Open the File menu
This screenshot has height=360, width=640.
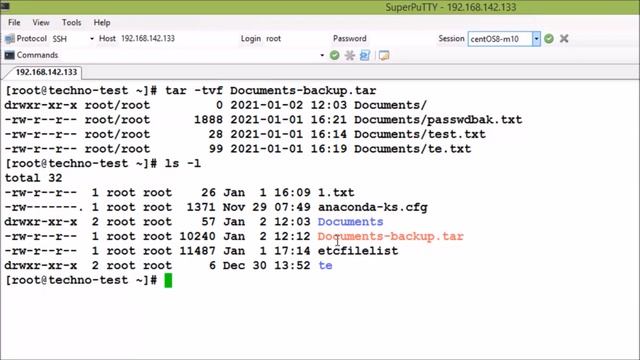tap(14, 22)
